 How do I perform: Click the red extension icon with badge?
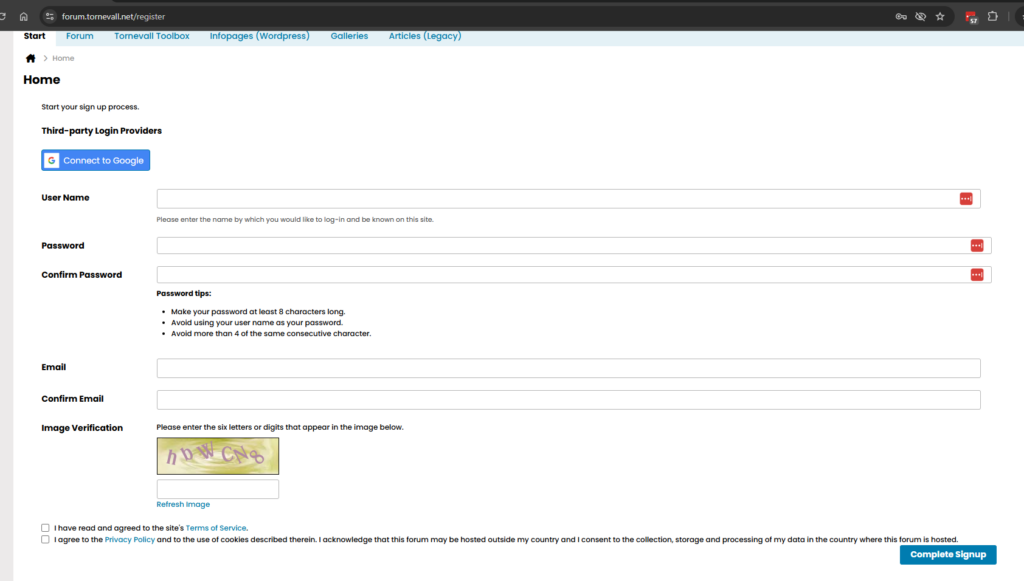[x=970, y=16]
